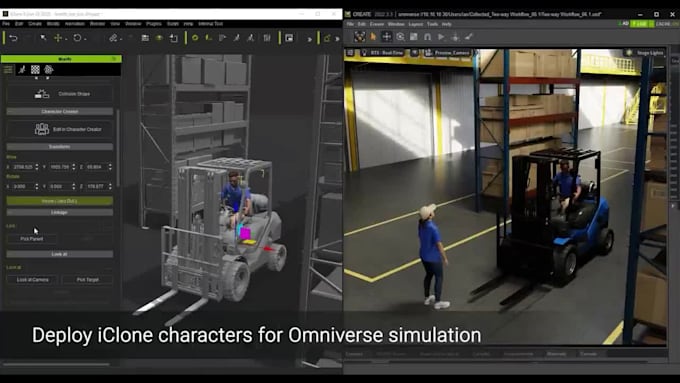Open the Preview_Camera dropdown in viewport
The height and width of the screenshot is (383, 680).
[x=448, y=53]
